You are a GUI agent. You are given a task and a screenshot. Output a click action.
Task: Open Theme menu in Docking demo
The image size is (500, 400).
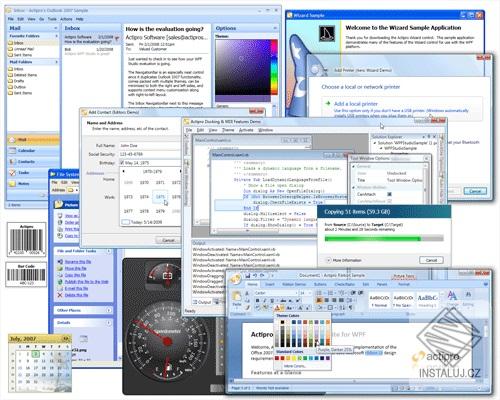[228, 130]
